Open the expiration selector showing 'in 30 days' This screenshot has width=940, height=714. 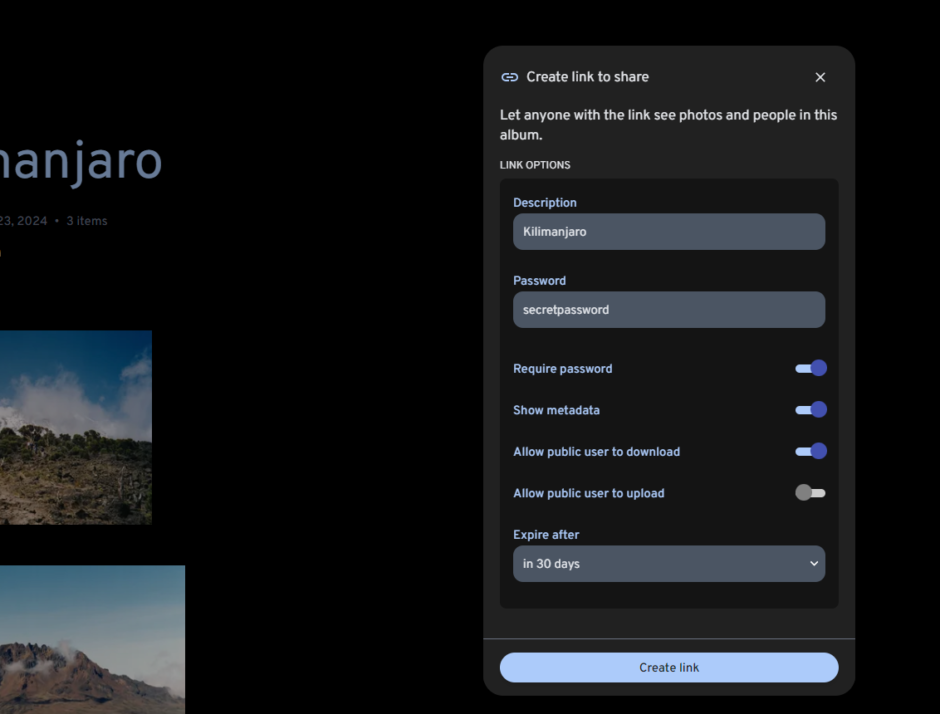[x=669, y=563]
